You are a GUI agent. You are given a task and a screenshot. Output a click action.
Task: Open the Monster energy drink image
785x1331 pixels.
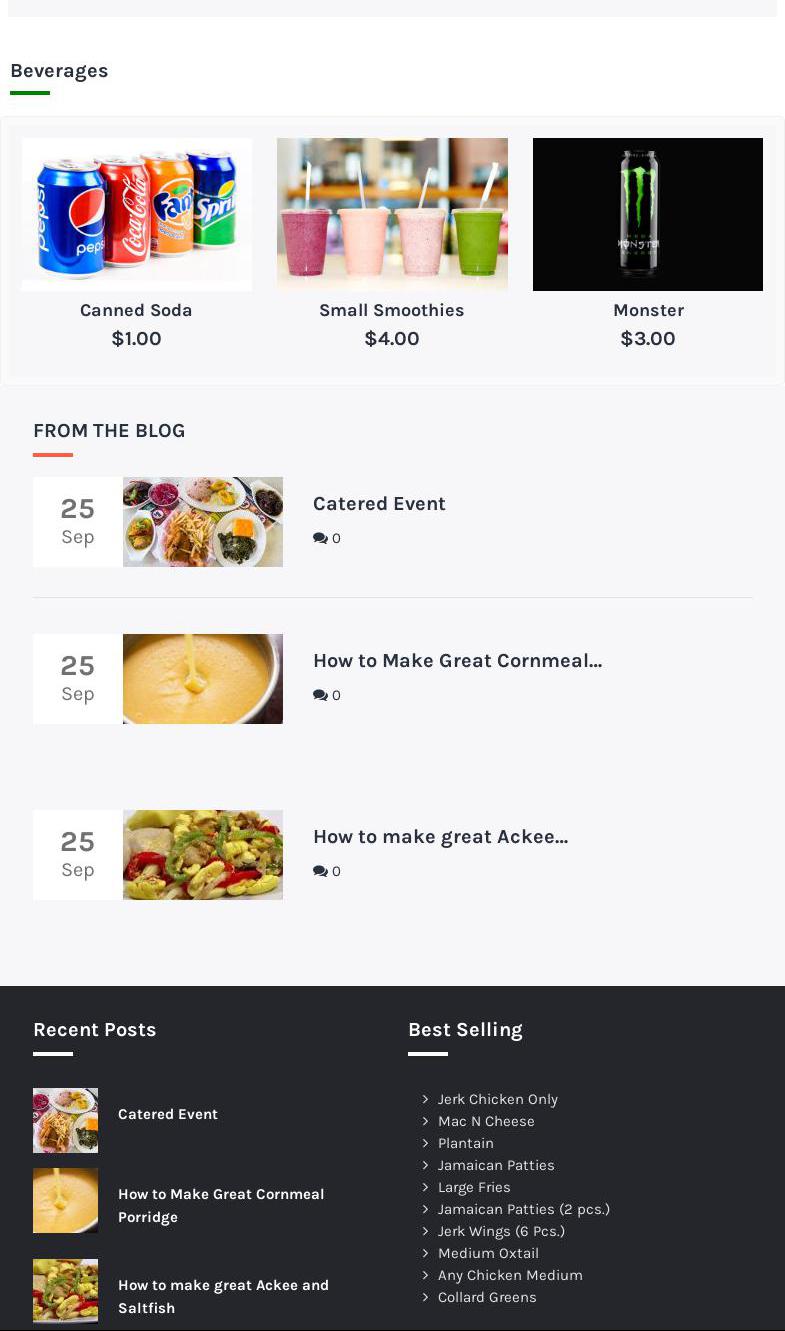point(648,214)
